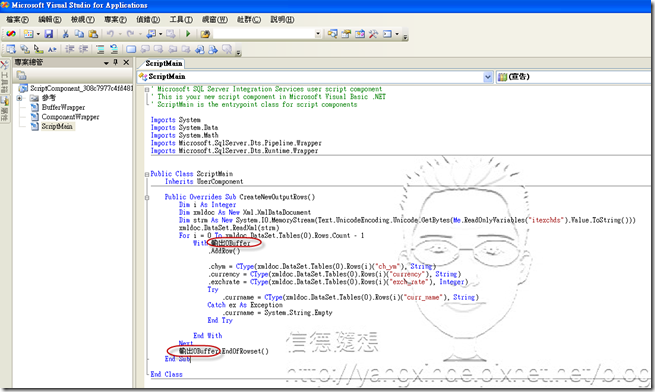The height and width of the screenshot is (392, 655).
Task: Collapse the header comment block outline
Action: point(147,89)
